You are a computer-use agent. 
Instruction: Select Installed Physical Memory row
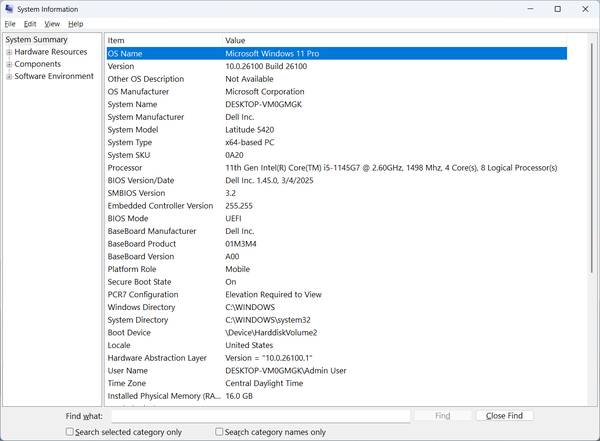[x=337, y=396]
